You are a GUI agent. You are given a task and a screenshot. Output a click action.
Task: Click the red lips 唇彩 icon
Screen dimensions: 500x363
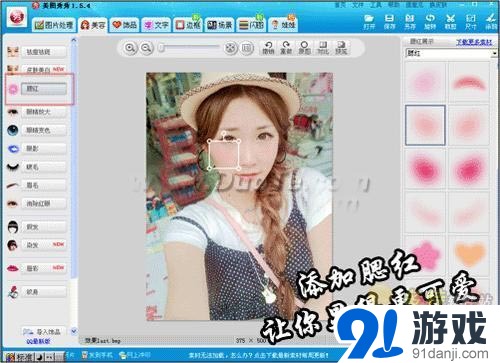(13, 268)
